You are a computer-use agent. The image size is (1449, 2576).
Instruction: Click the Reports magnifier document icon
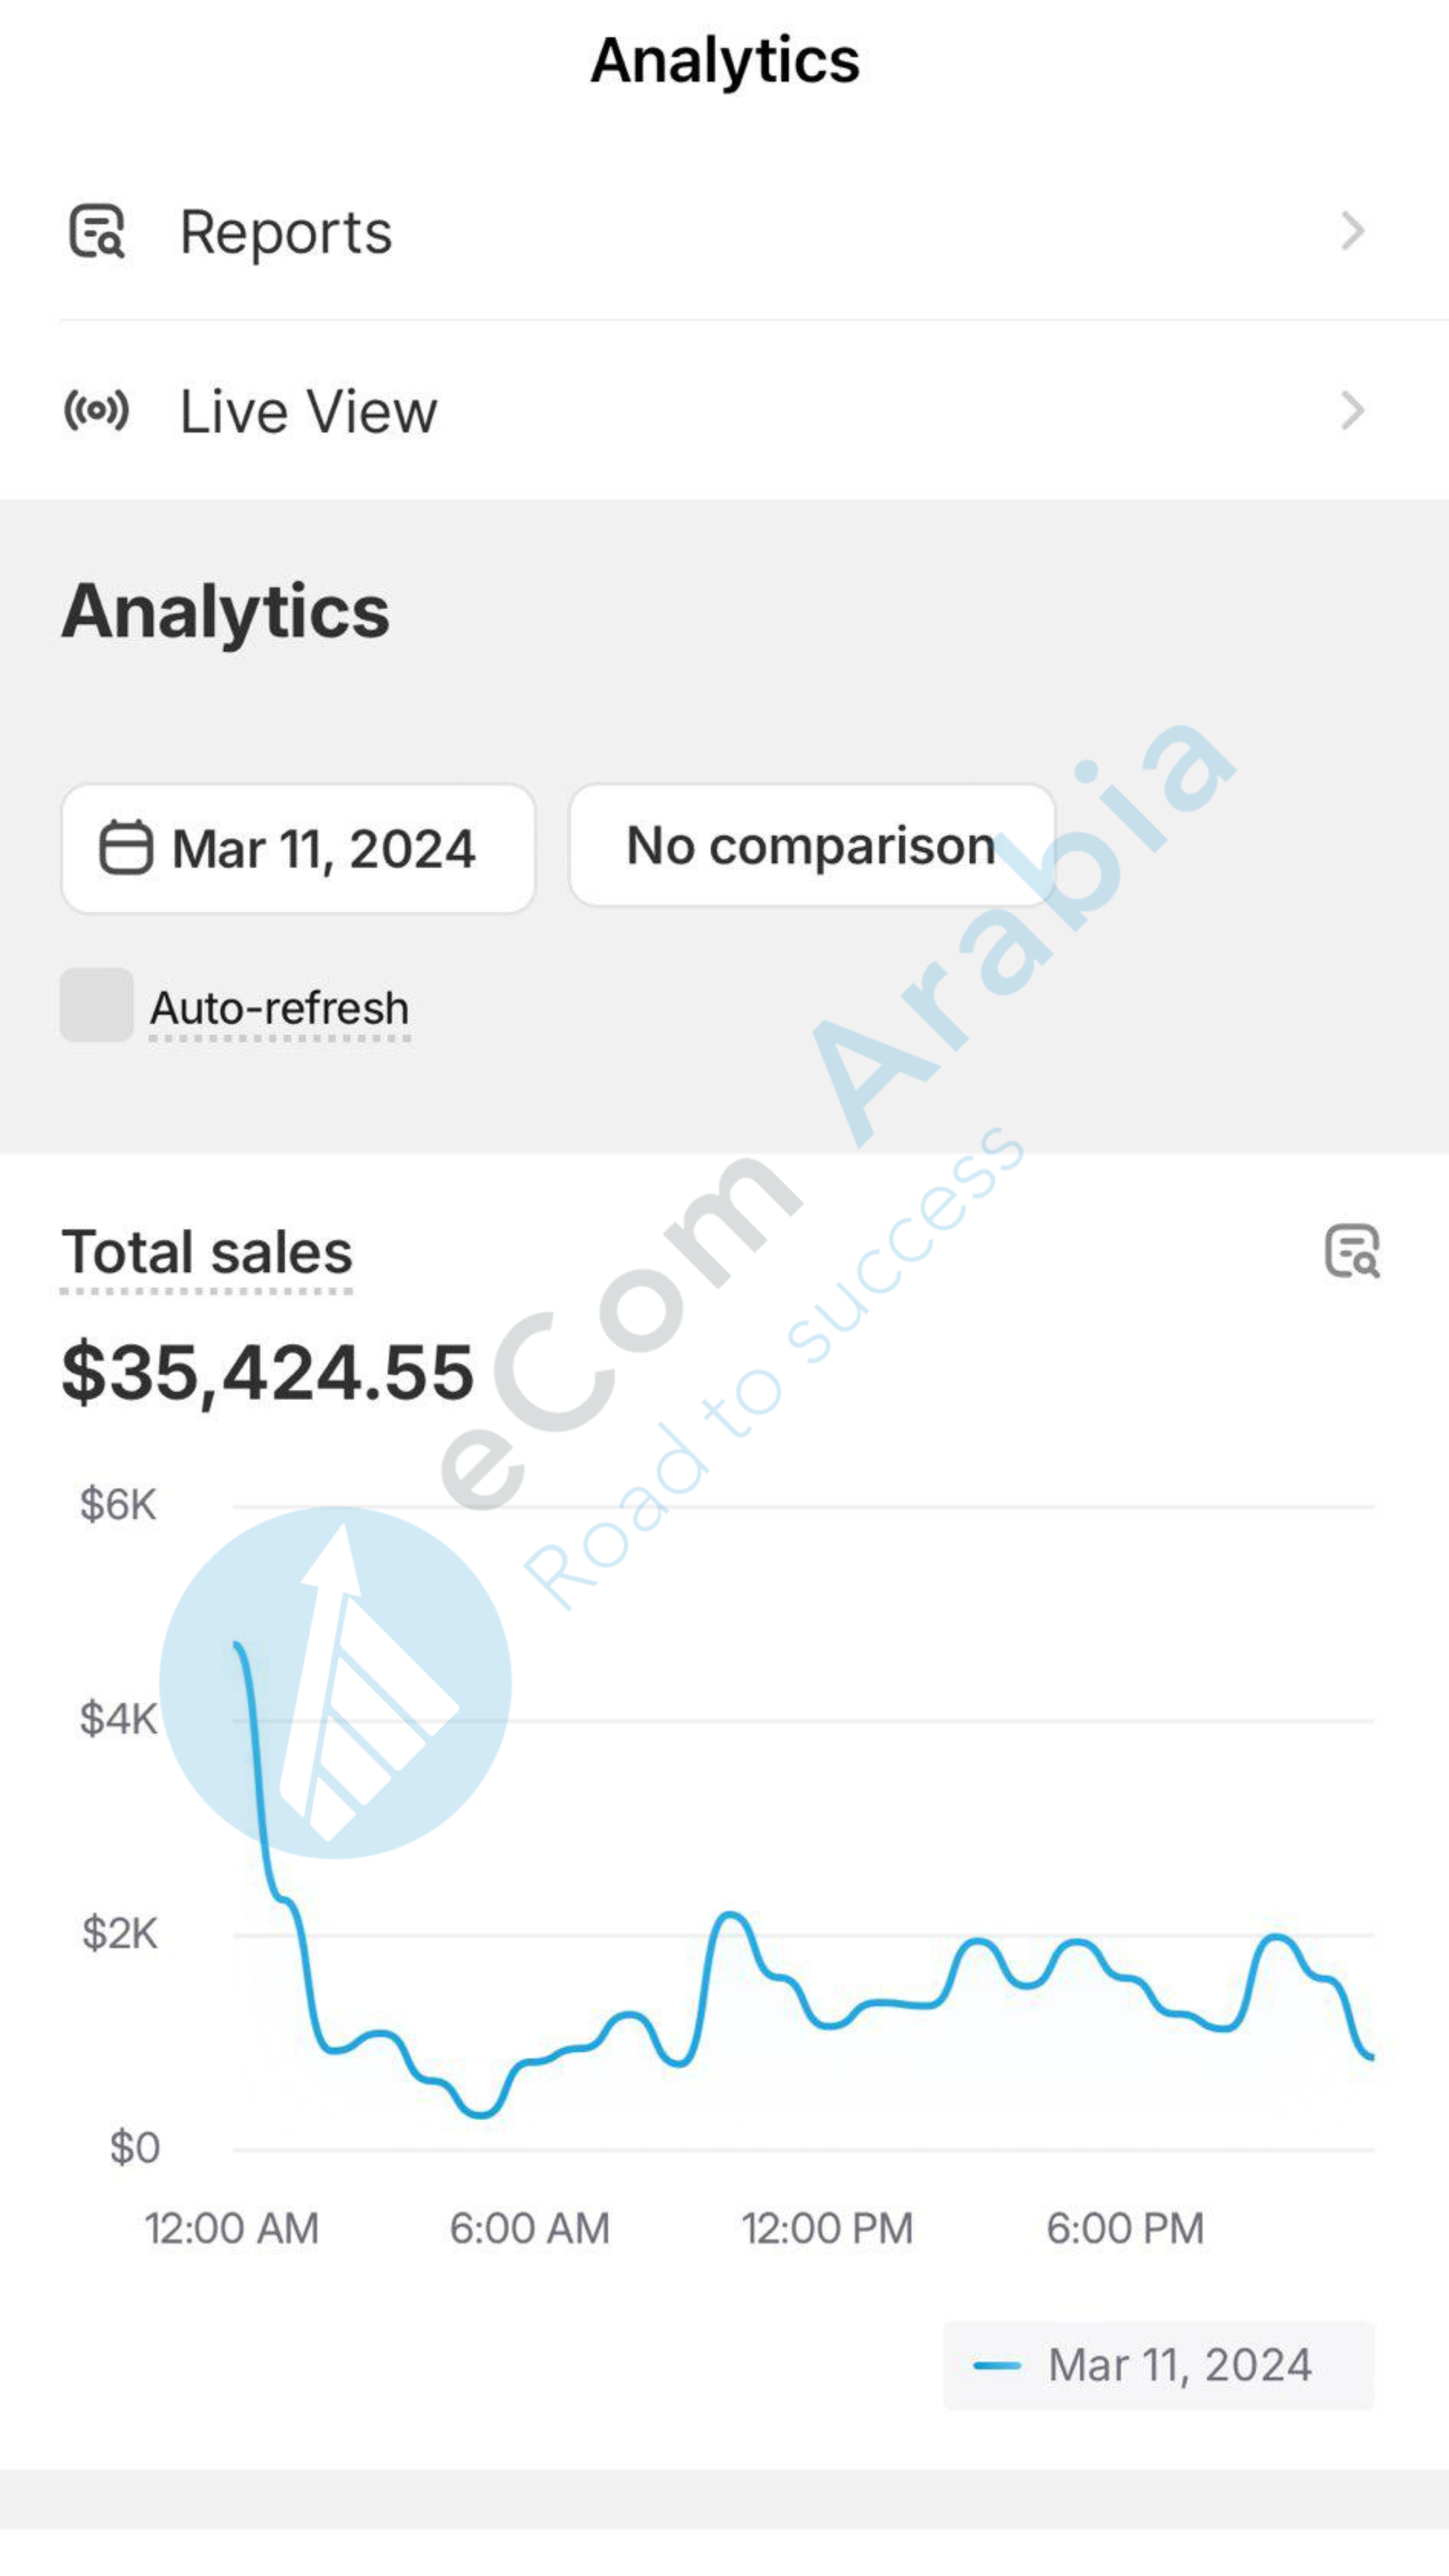click(x=97, y=231)
